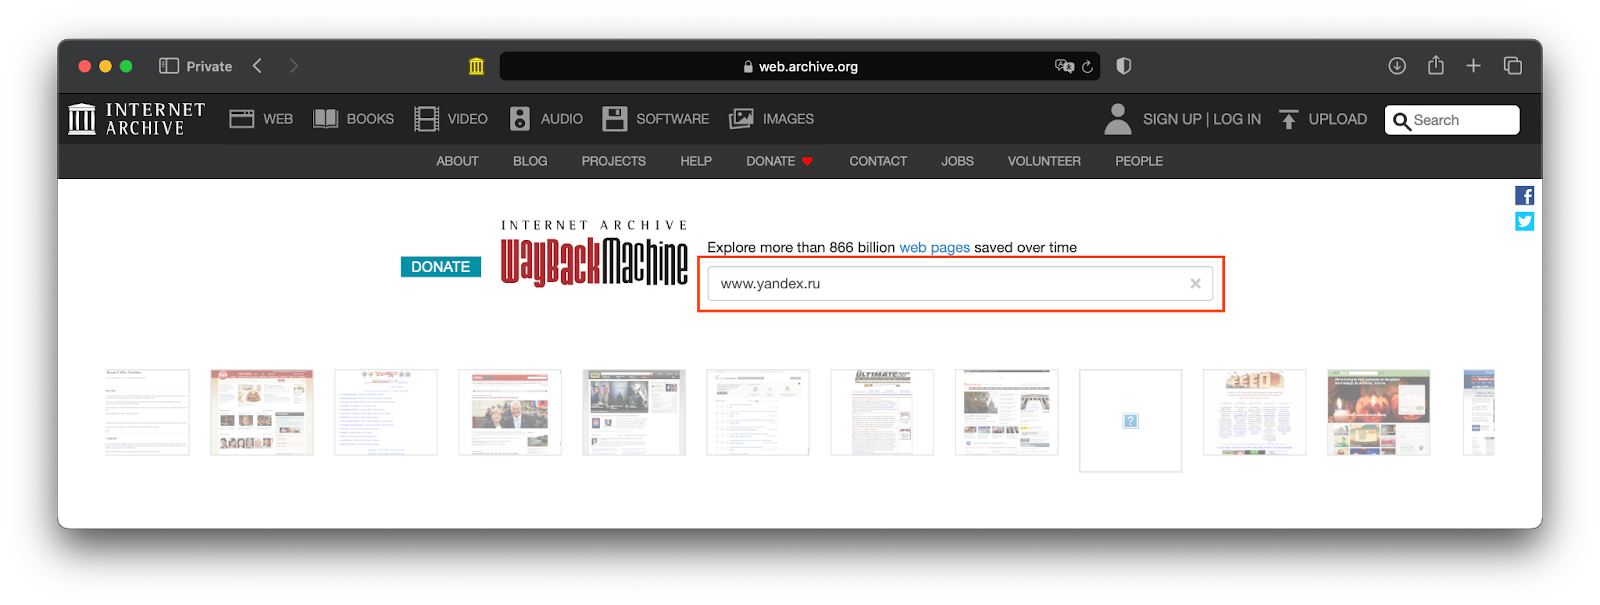Click the translate page icon
Viewport: 1600px width, 605px height.
[x=1063, y=66]
